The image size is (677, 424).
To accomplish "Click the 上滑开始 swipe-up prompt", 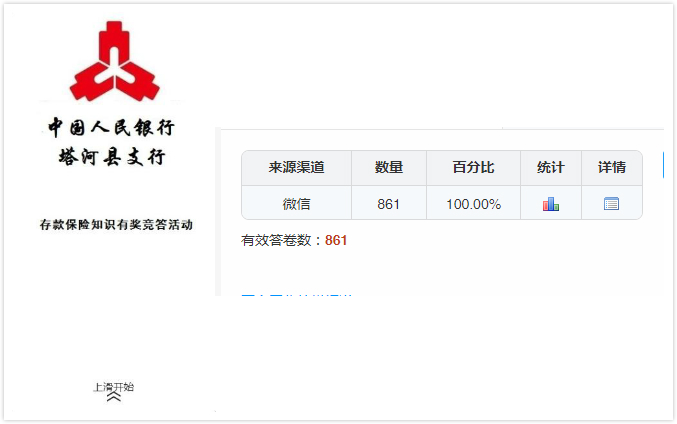I will coord(114,387).
